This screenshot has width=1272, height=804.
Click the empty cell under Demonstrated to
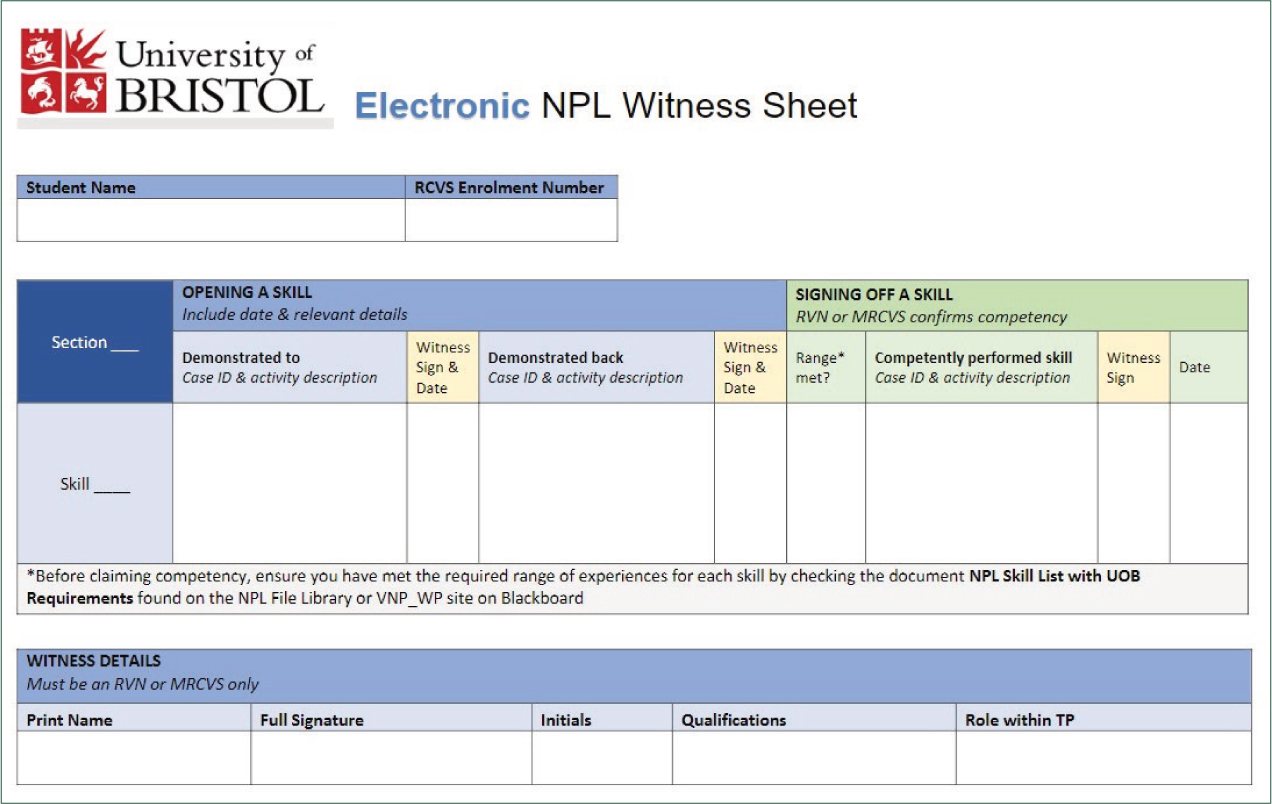click(x=290, y=484)
